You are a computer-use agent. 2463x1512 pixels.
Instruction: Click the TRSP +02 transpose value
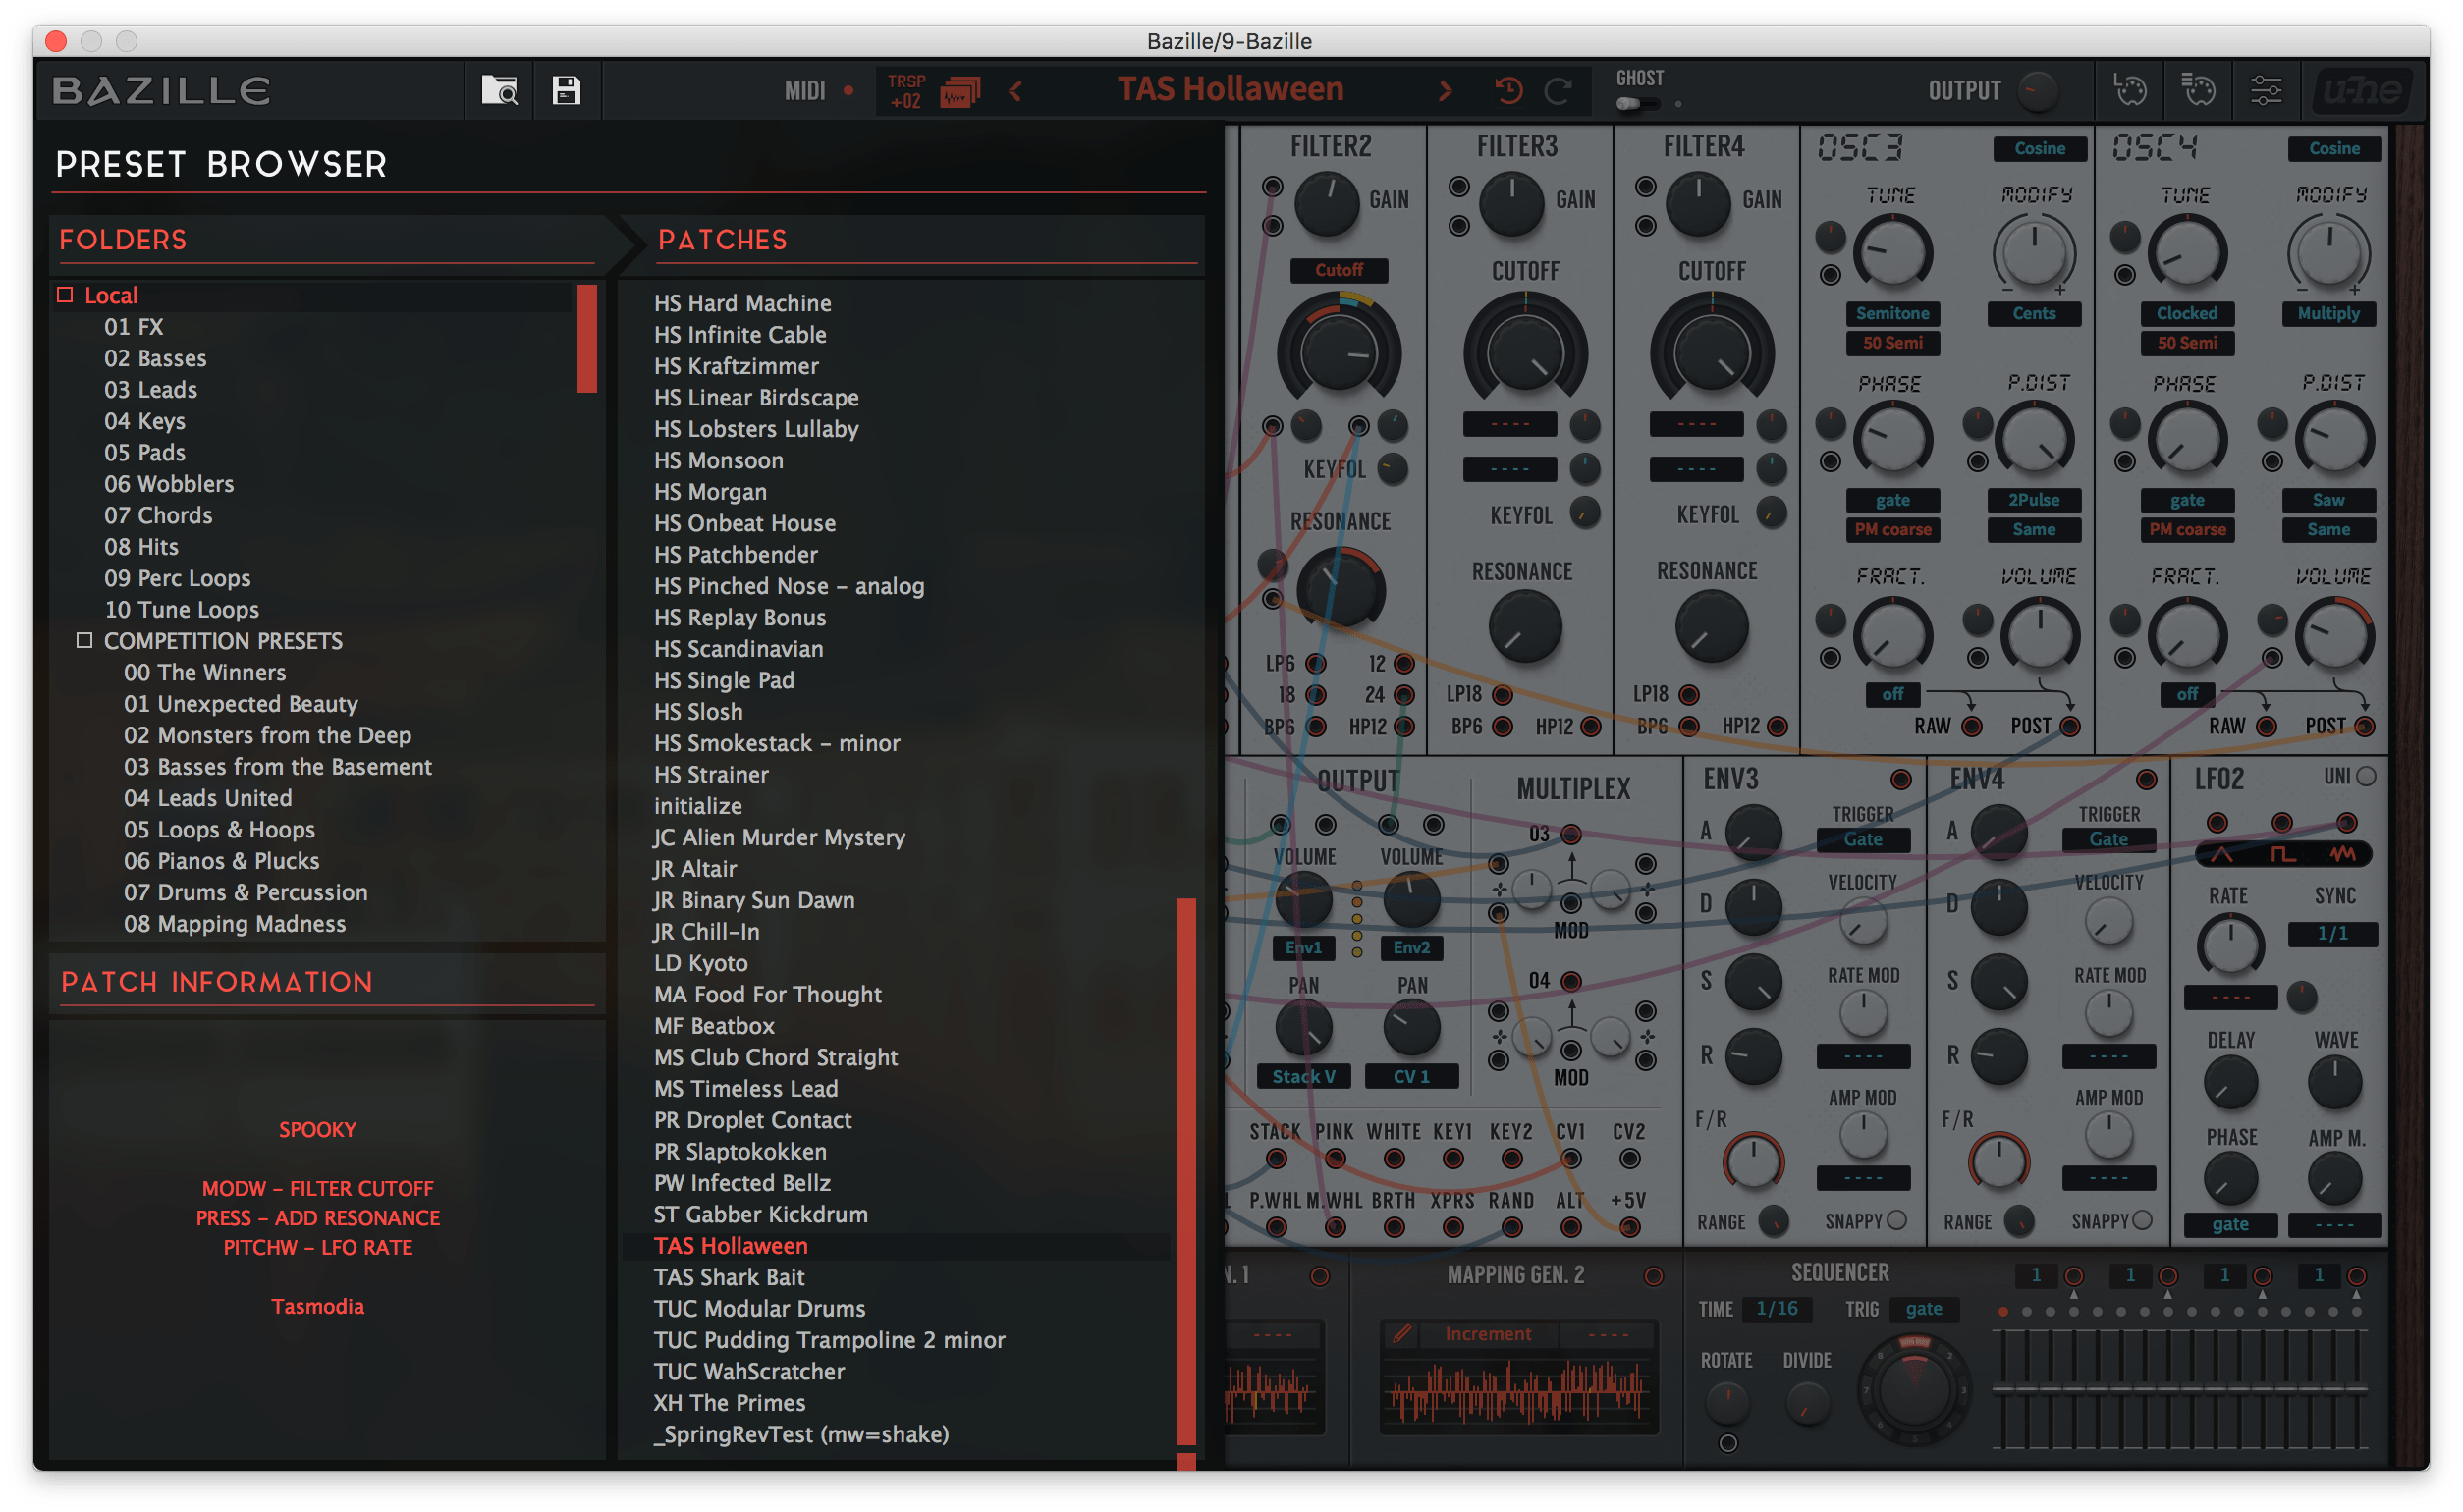906,91
